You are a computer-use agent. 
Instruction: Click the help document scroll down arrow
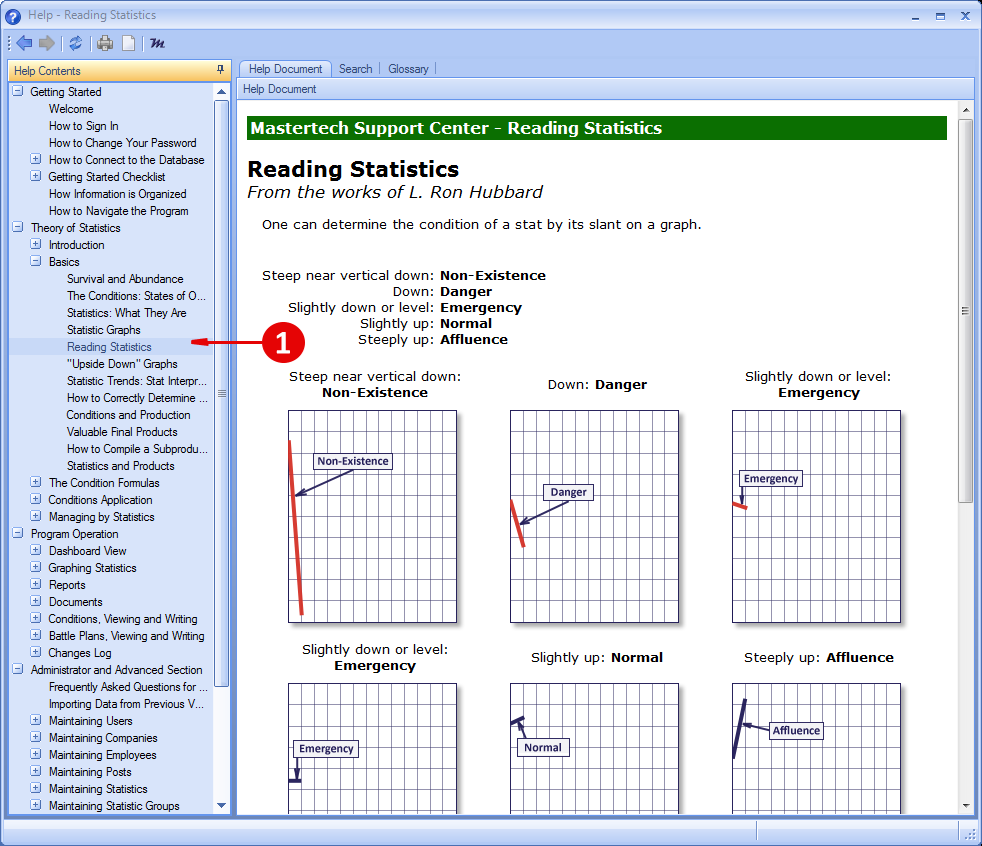pos(966,805)
